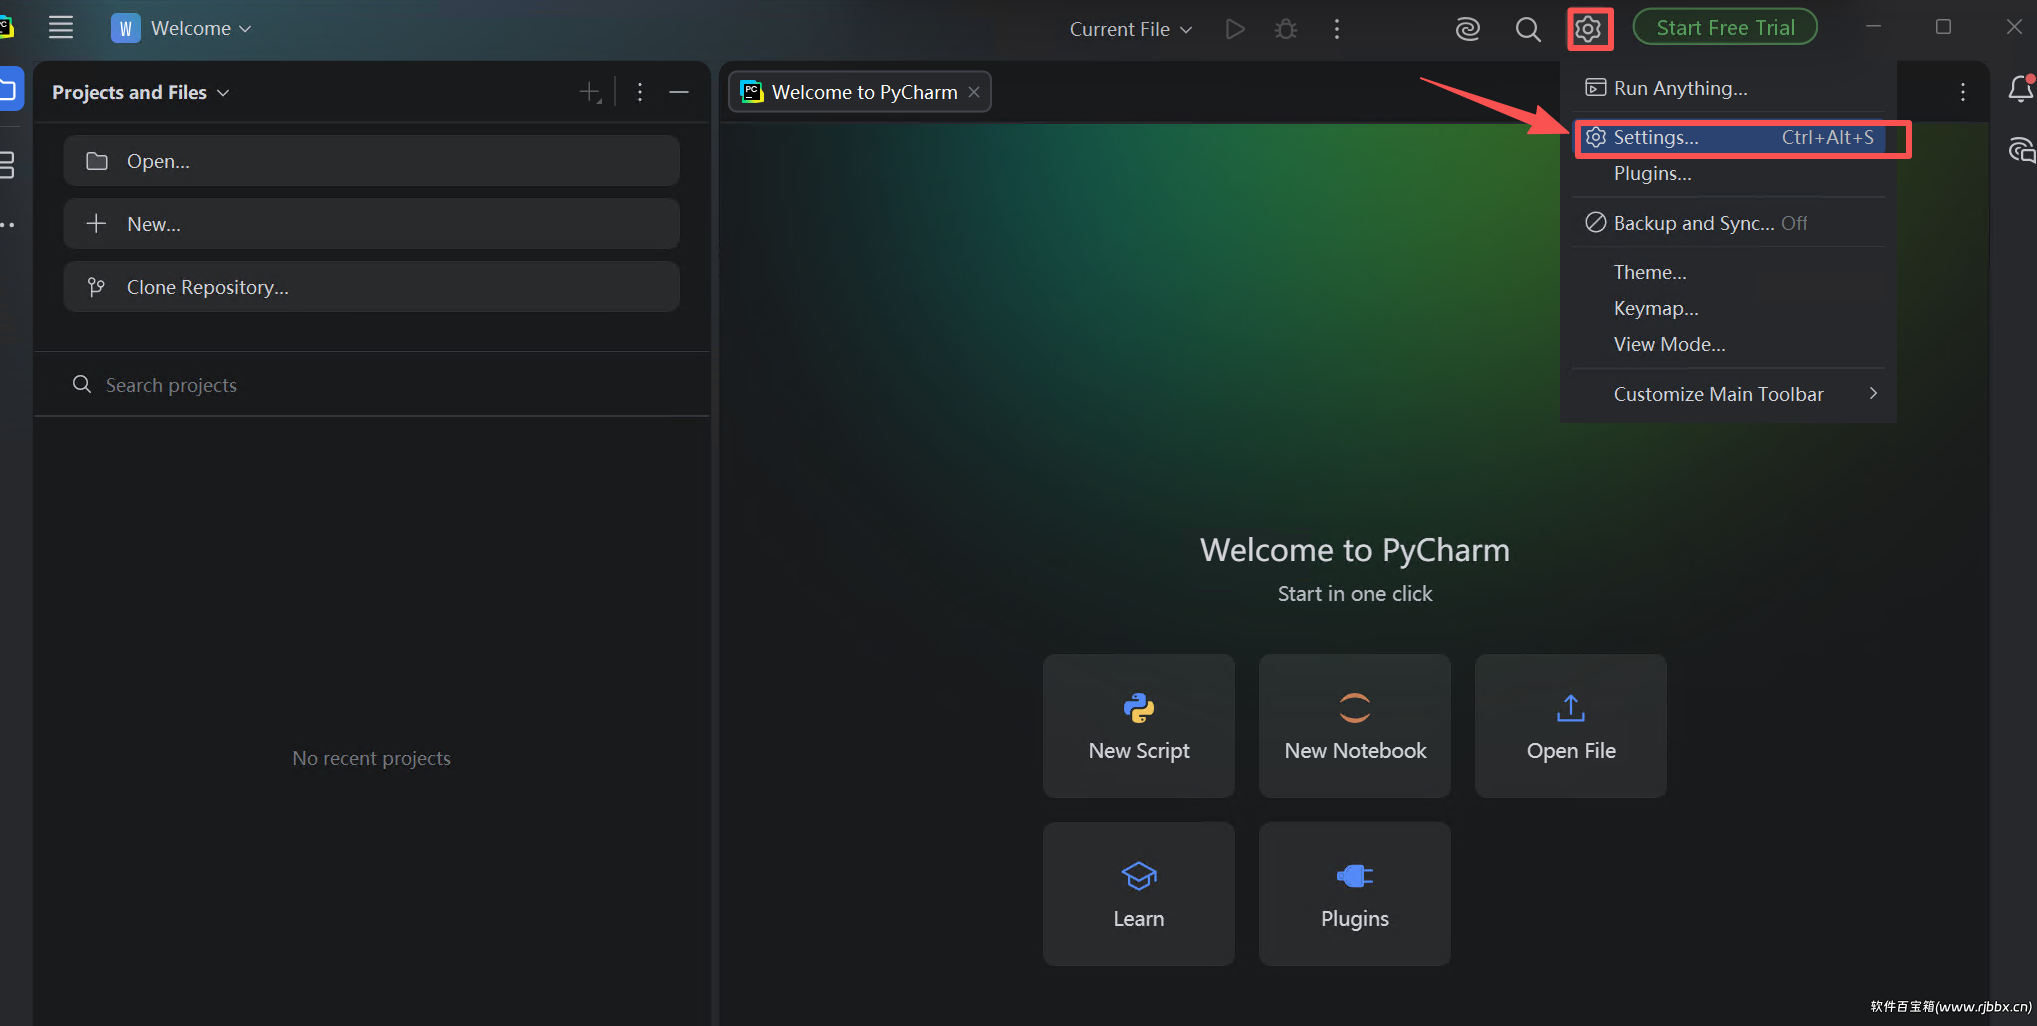Click the Open... button in Projects panel
The width and height of the screenshot is (2037, 1026).
click(x=371, y=161)
